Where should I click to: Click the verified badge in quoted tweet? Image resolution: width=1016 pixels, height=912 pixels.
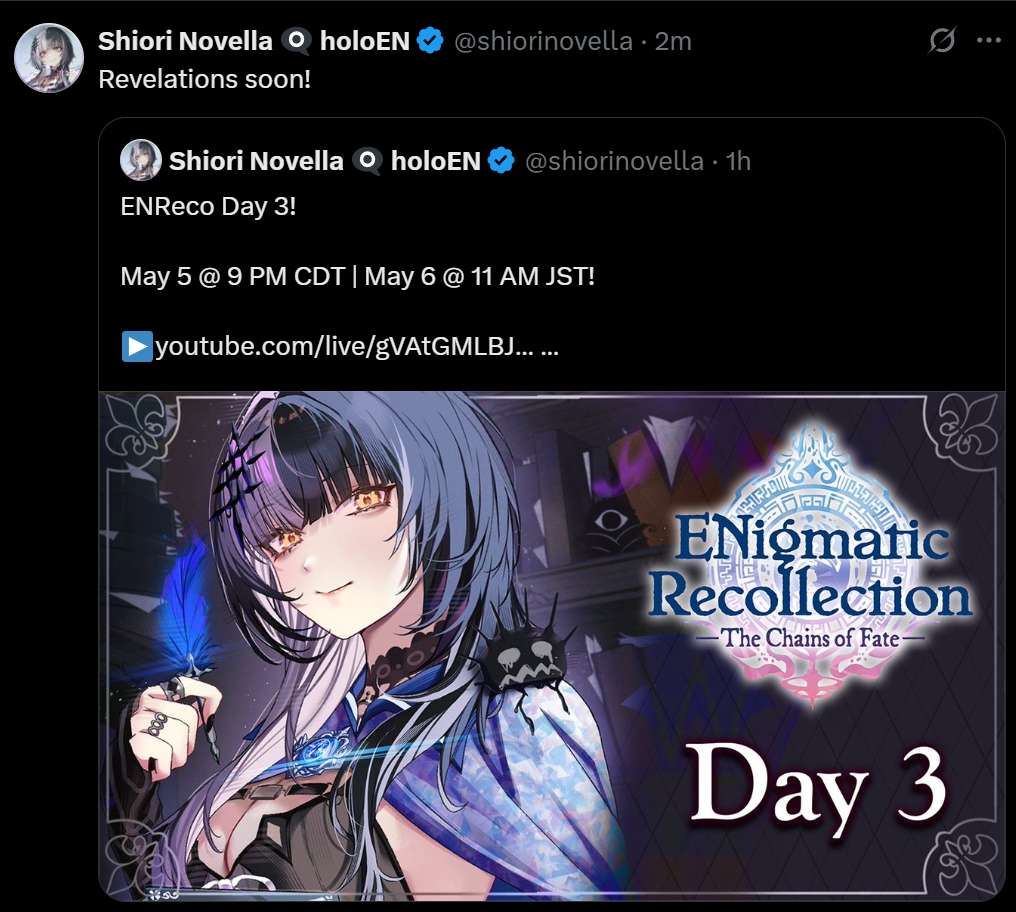[x=501, y=160]
